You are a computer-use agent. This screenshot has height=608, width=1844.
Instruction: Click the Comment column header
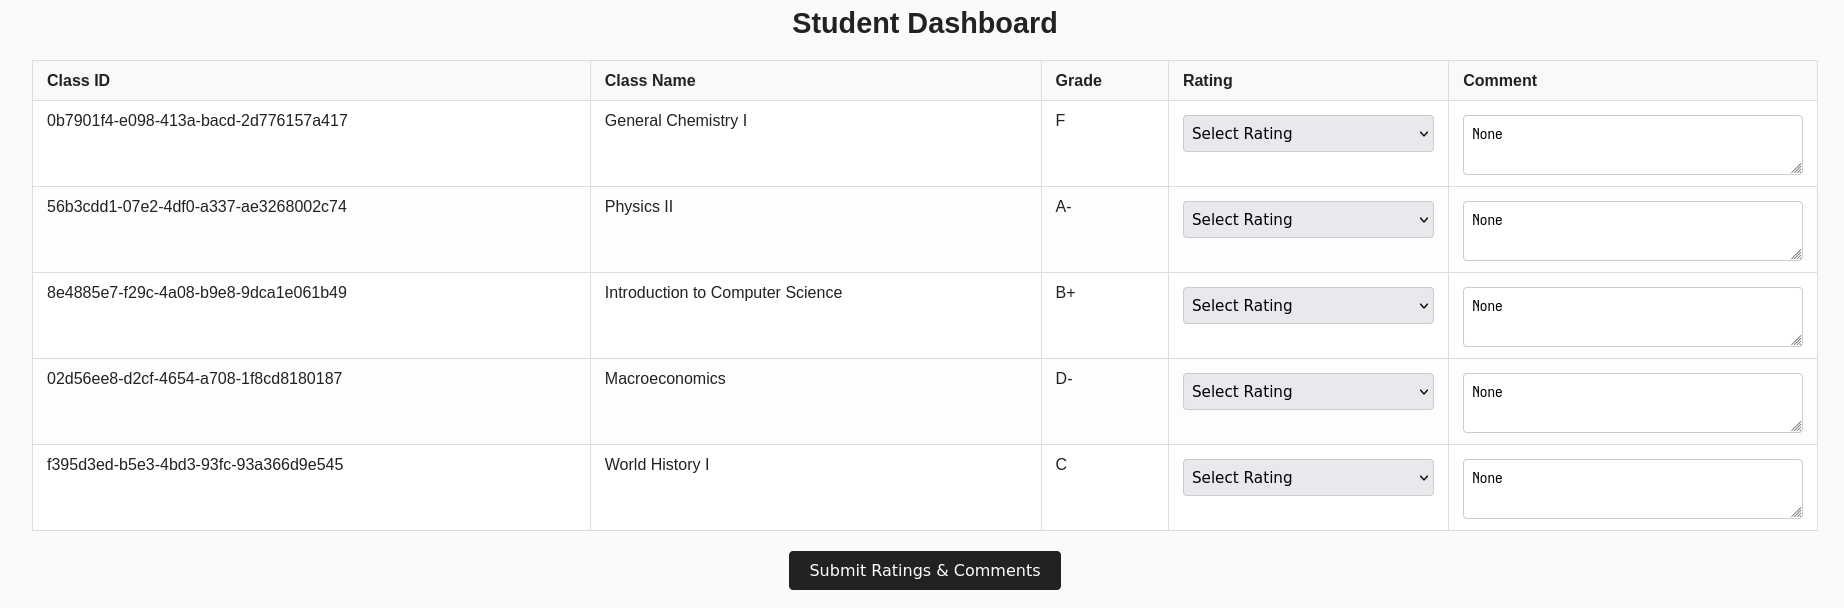pyautogui.click(x=1500, y=80)
